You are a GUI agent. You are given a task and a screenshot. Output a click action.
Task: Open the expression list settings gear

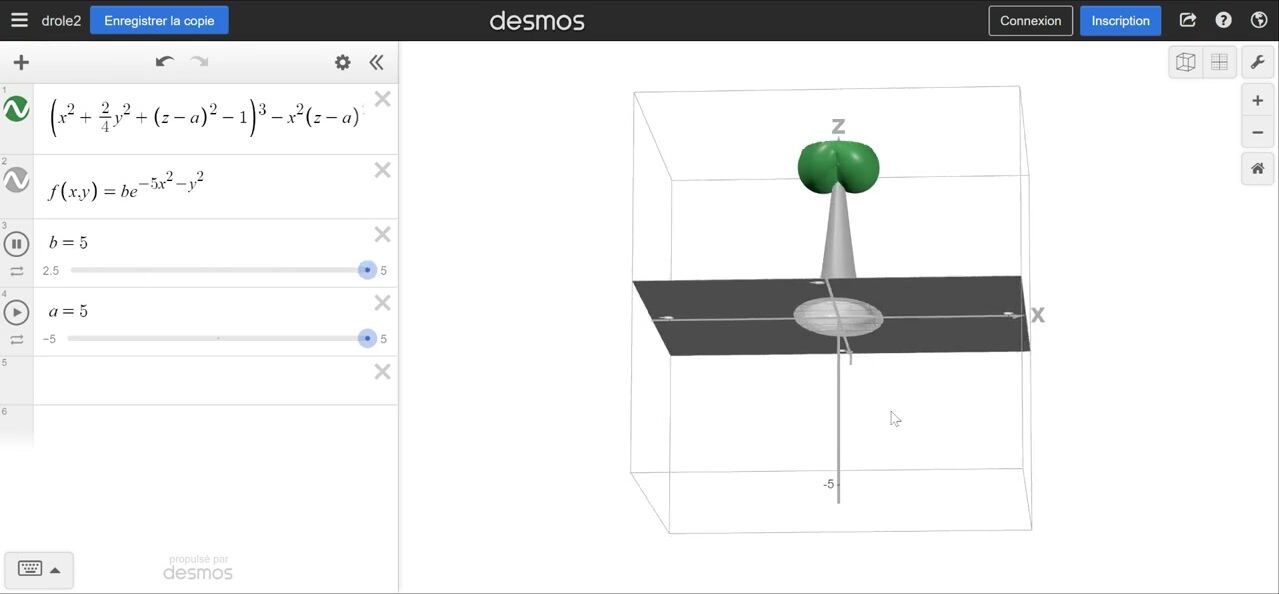pyautogui.click(x=343, y=63)
